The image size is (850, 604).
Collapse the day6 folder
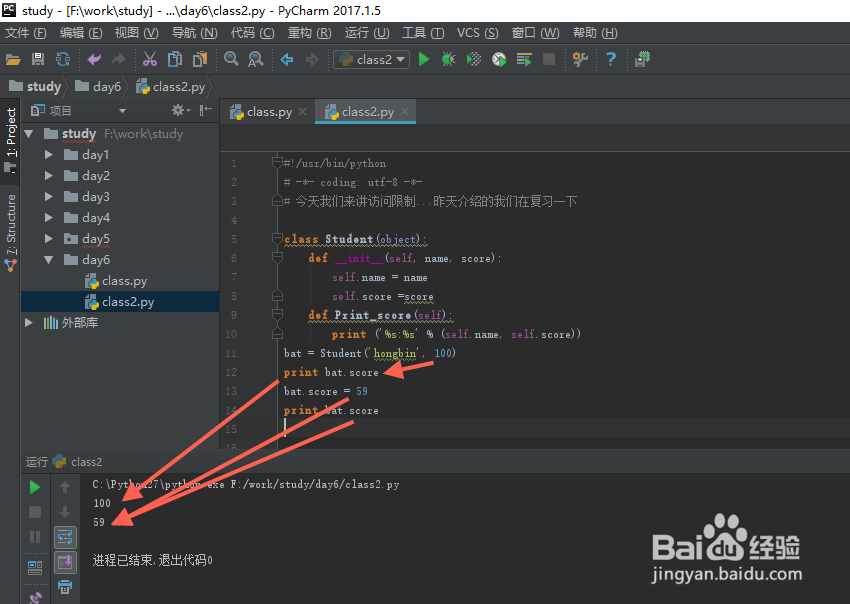point(48,260)
